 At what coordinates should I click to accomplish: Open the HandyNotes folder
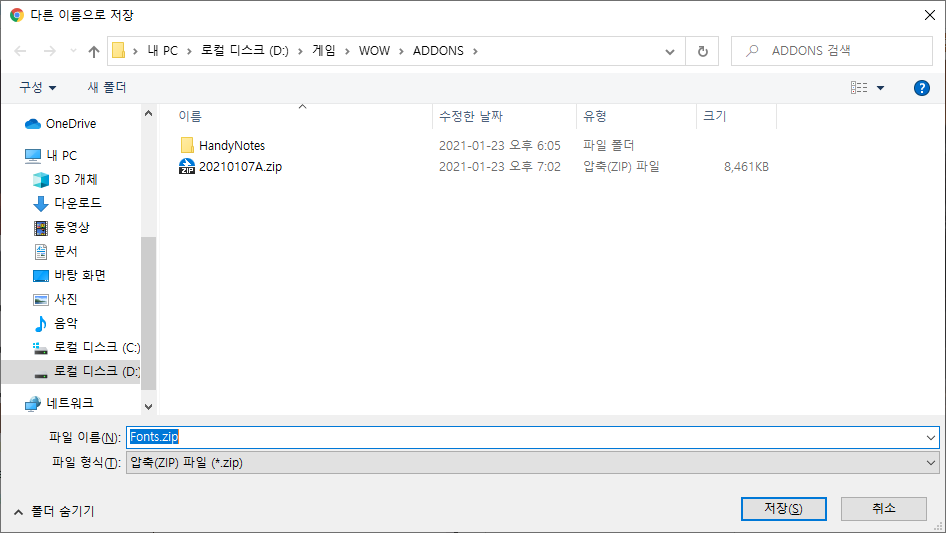coord(231,146)
